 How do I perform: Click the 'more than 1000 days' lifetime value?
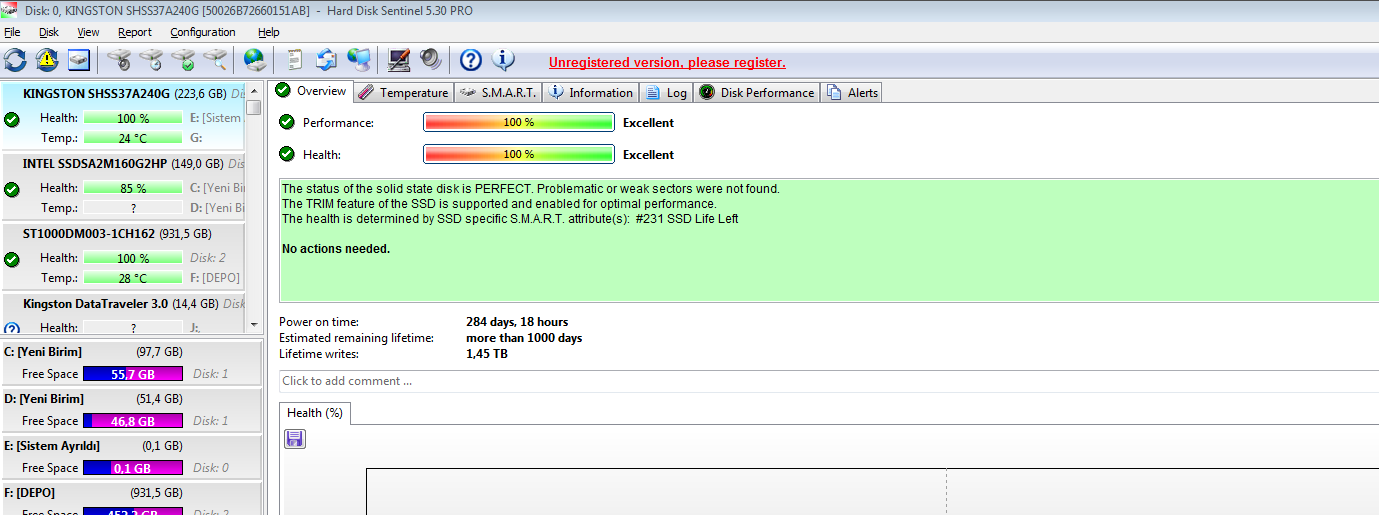click(x=524, y=338)
